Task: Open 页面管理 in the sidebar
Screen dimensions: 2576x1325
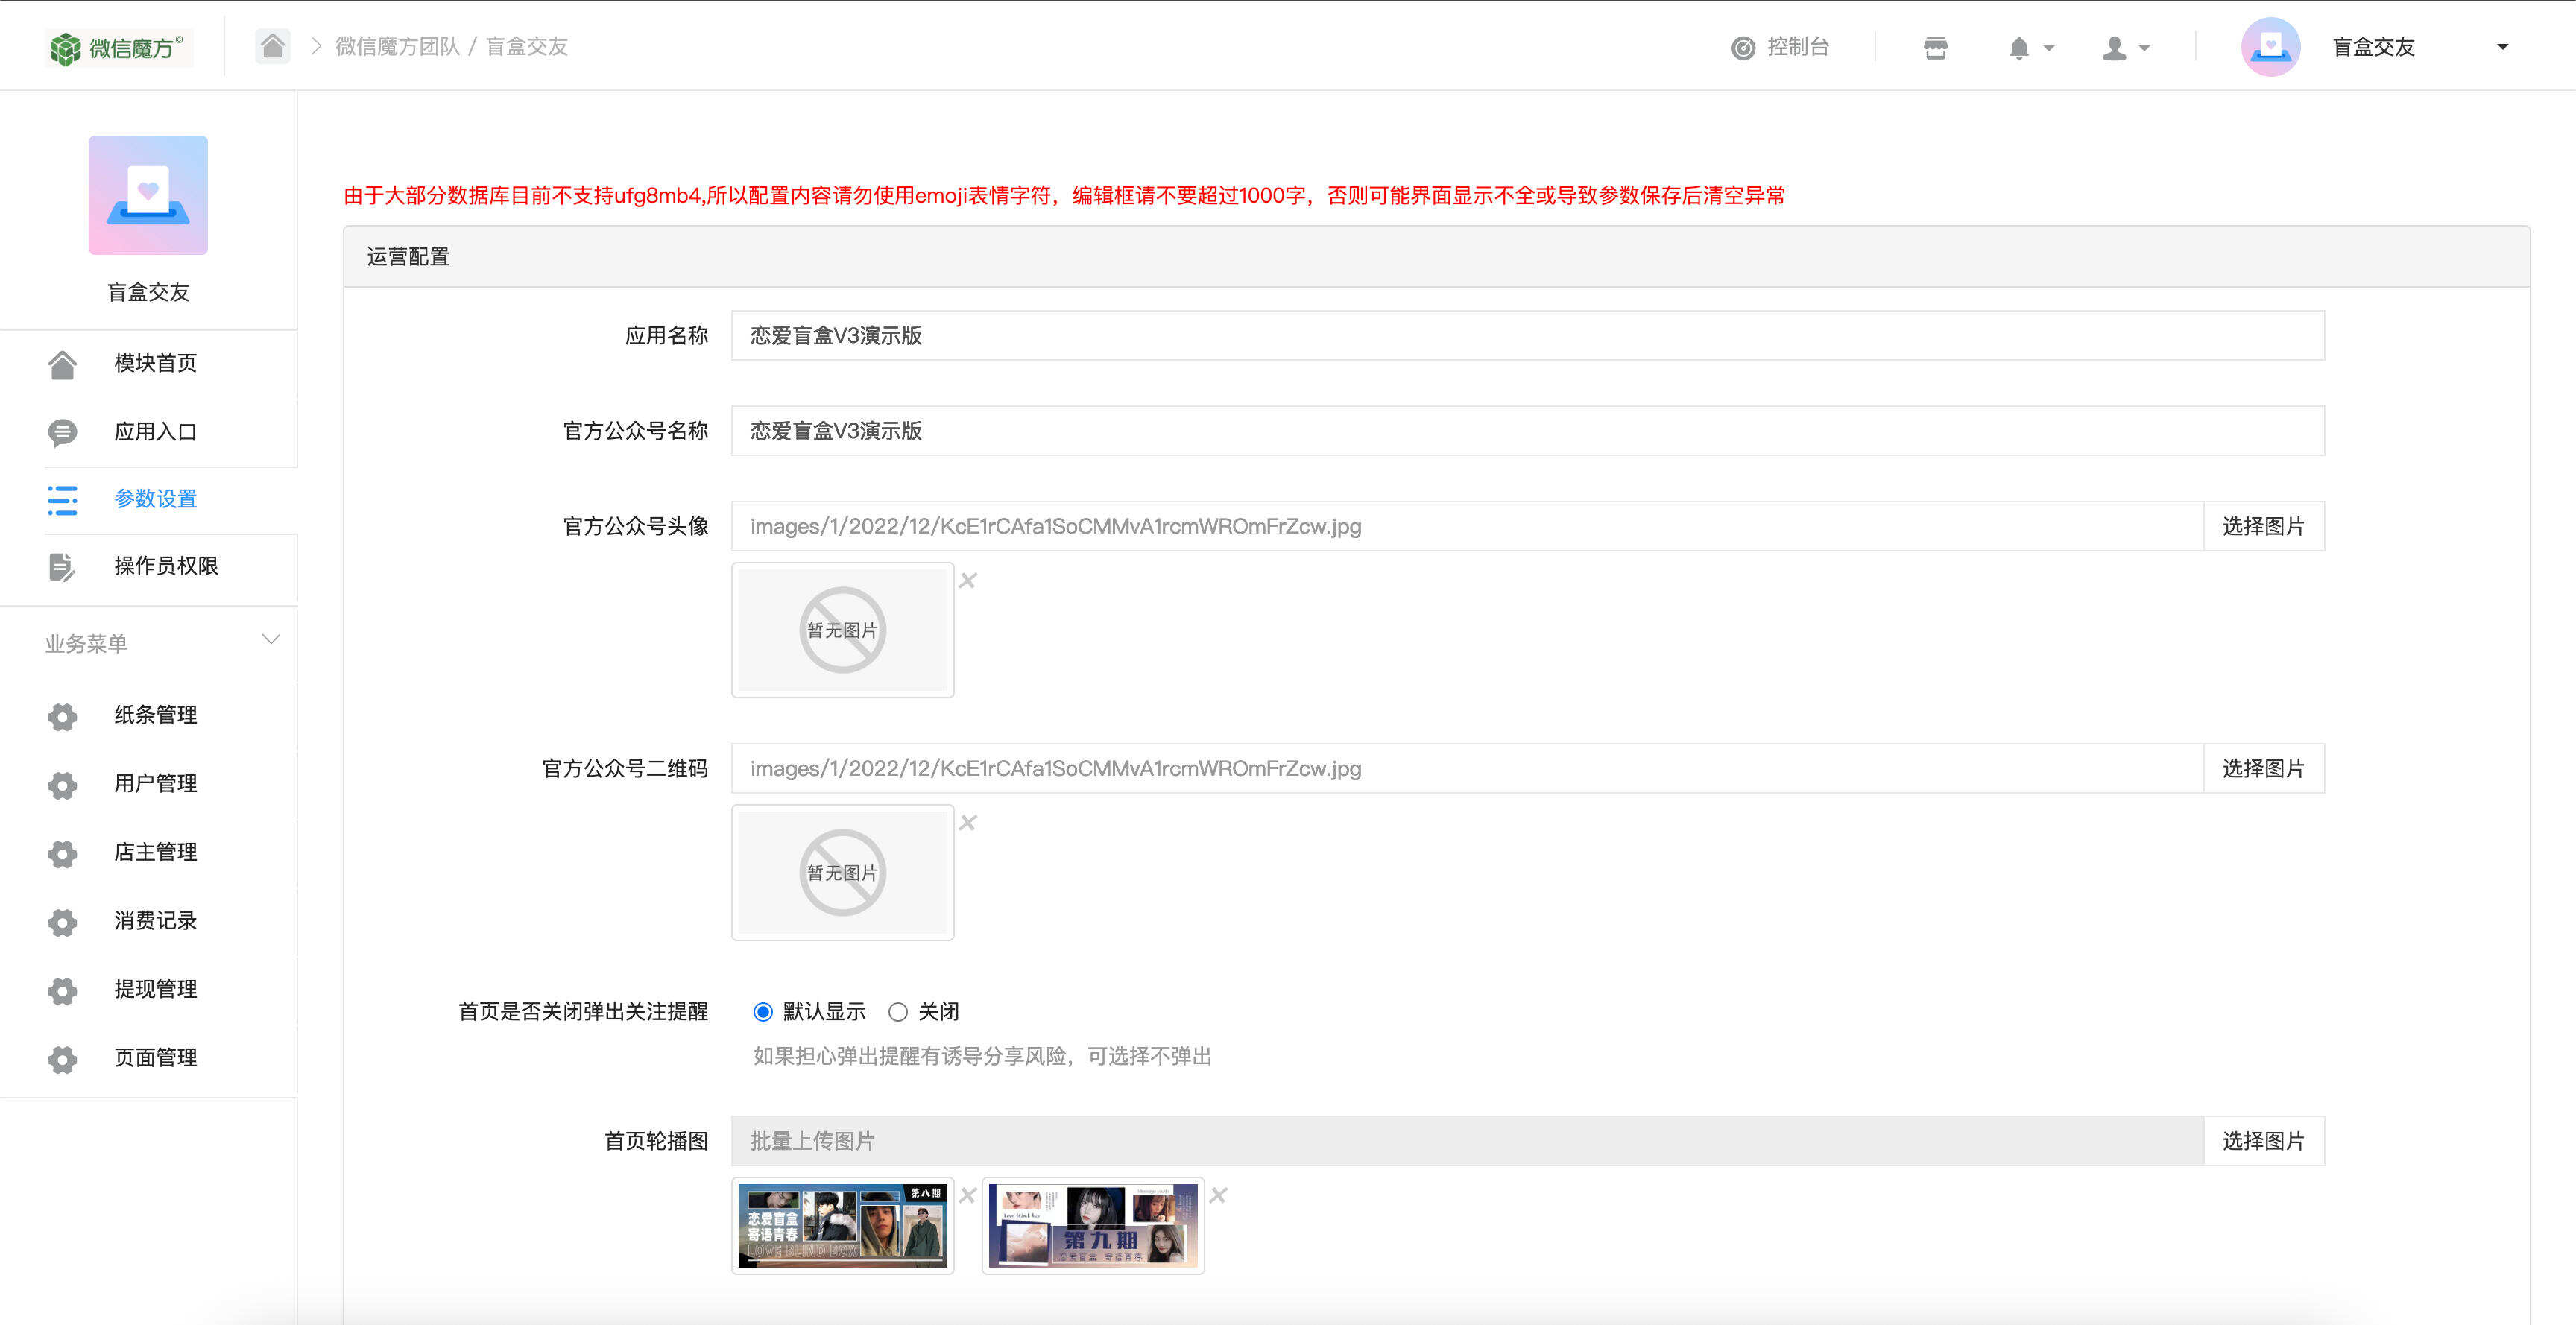Action: [155, 1056]
